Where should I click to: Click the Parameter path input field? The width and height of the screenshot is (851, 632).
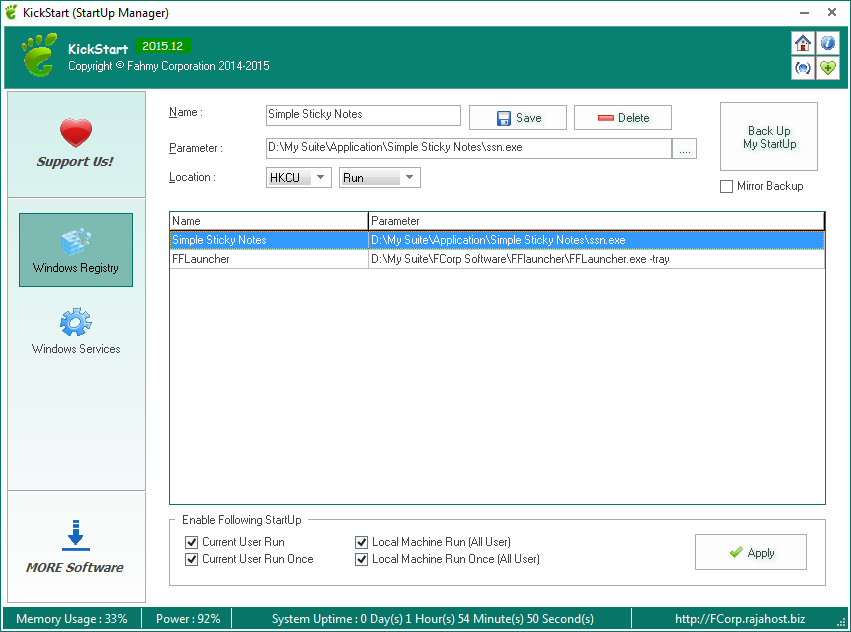(x=469, y=148)
